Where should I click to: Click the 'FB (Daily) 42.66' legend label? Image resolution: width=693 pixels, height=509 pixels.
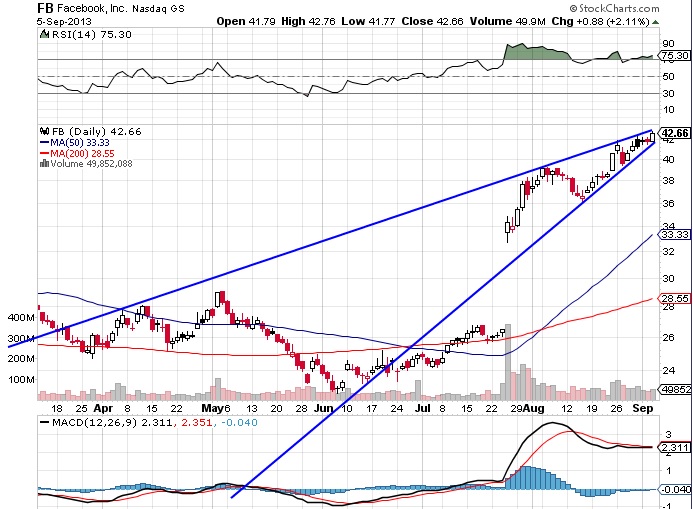pos(97,132)
